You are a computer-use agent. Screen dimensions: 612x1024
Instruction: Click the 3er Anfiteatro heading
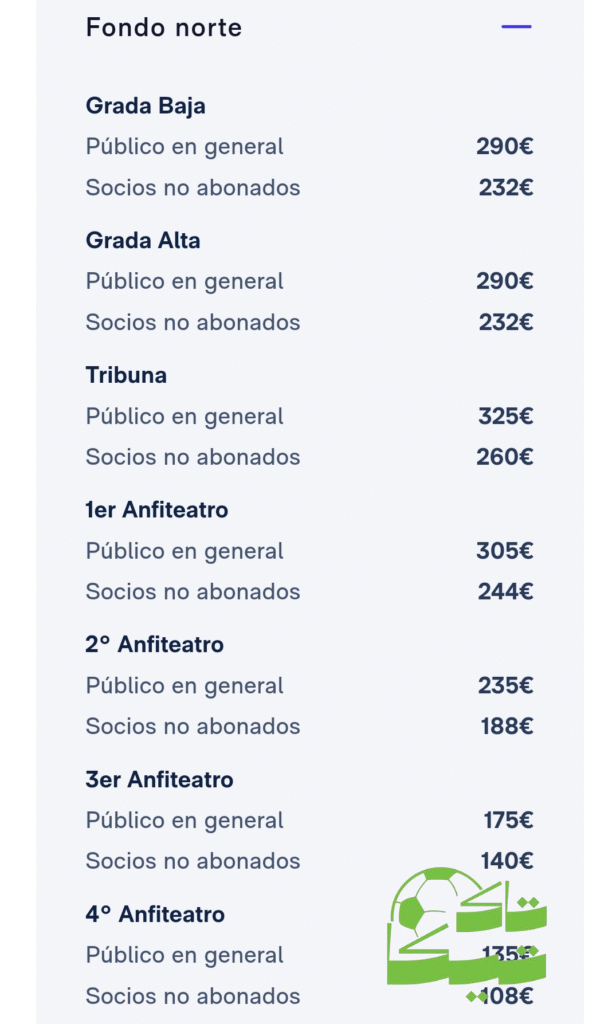[x=160, y=780]
